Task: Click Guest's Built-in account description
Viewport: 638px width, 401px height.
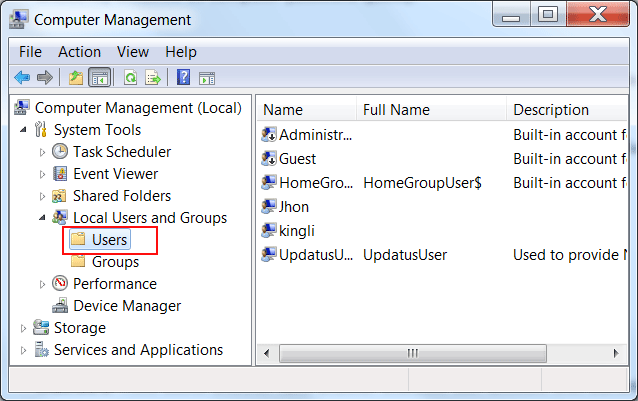Action: coord(570,159)
